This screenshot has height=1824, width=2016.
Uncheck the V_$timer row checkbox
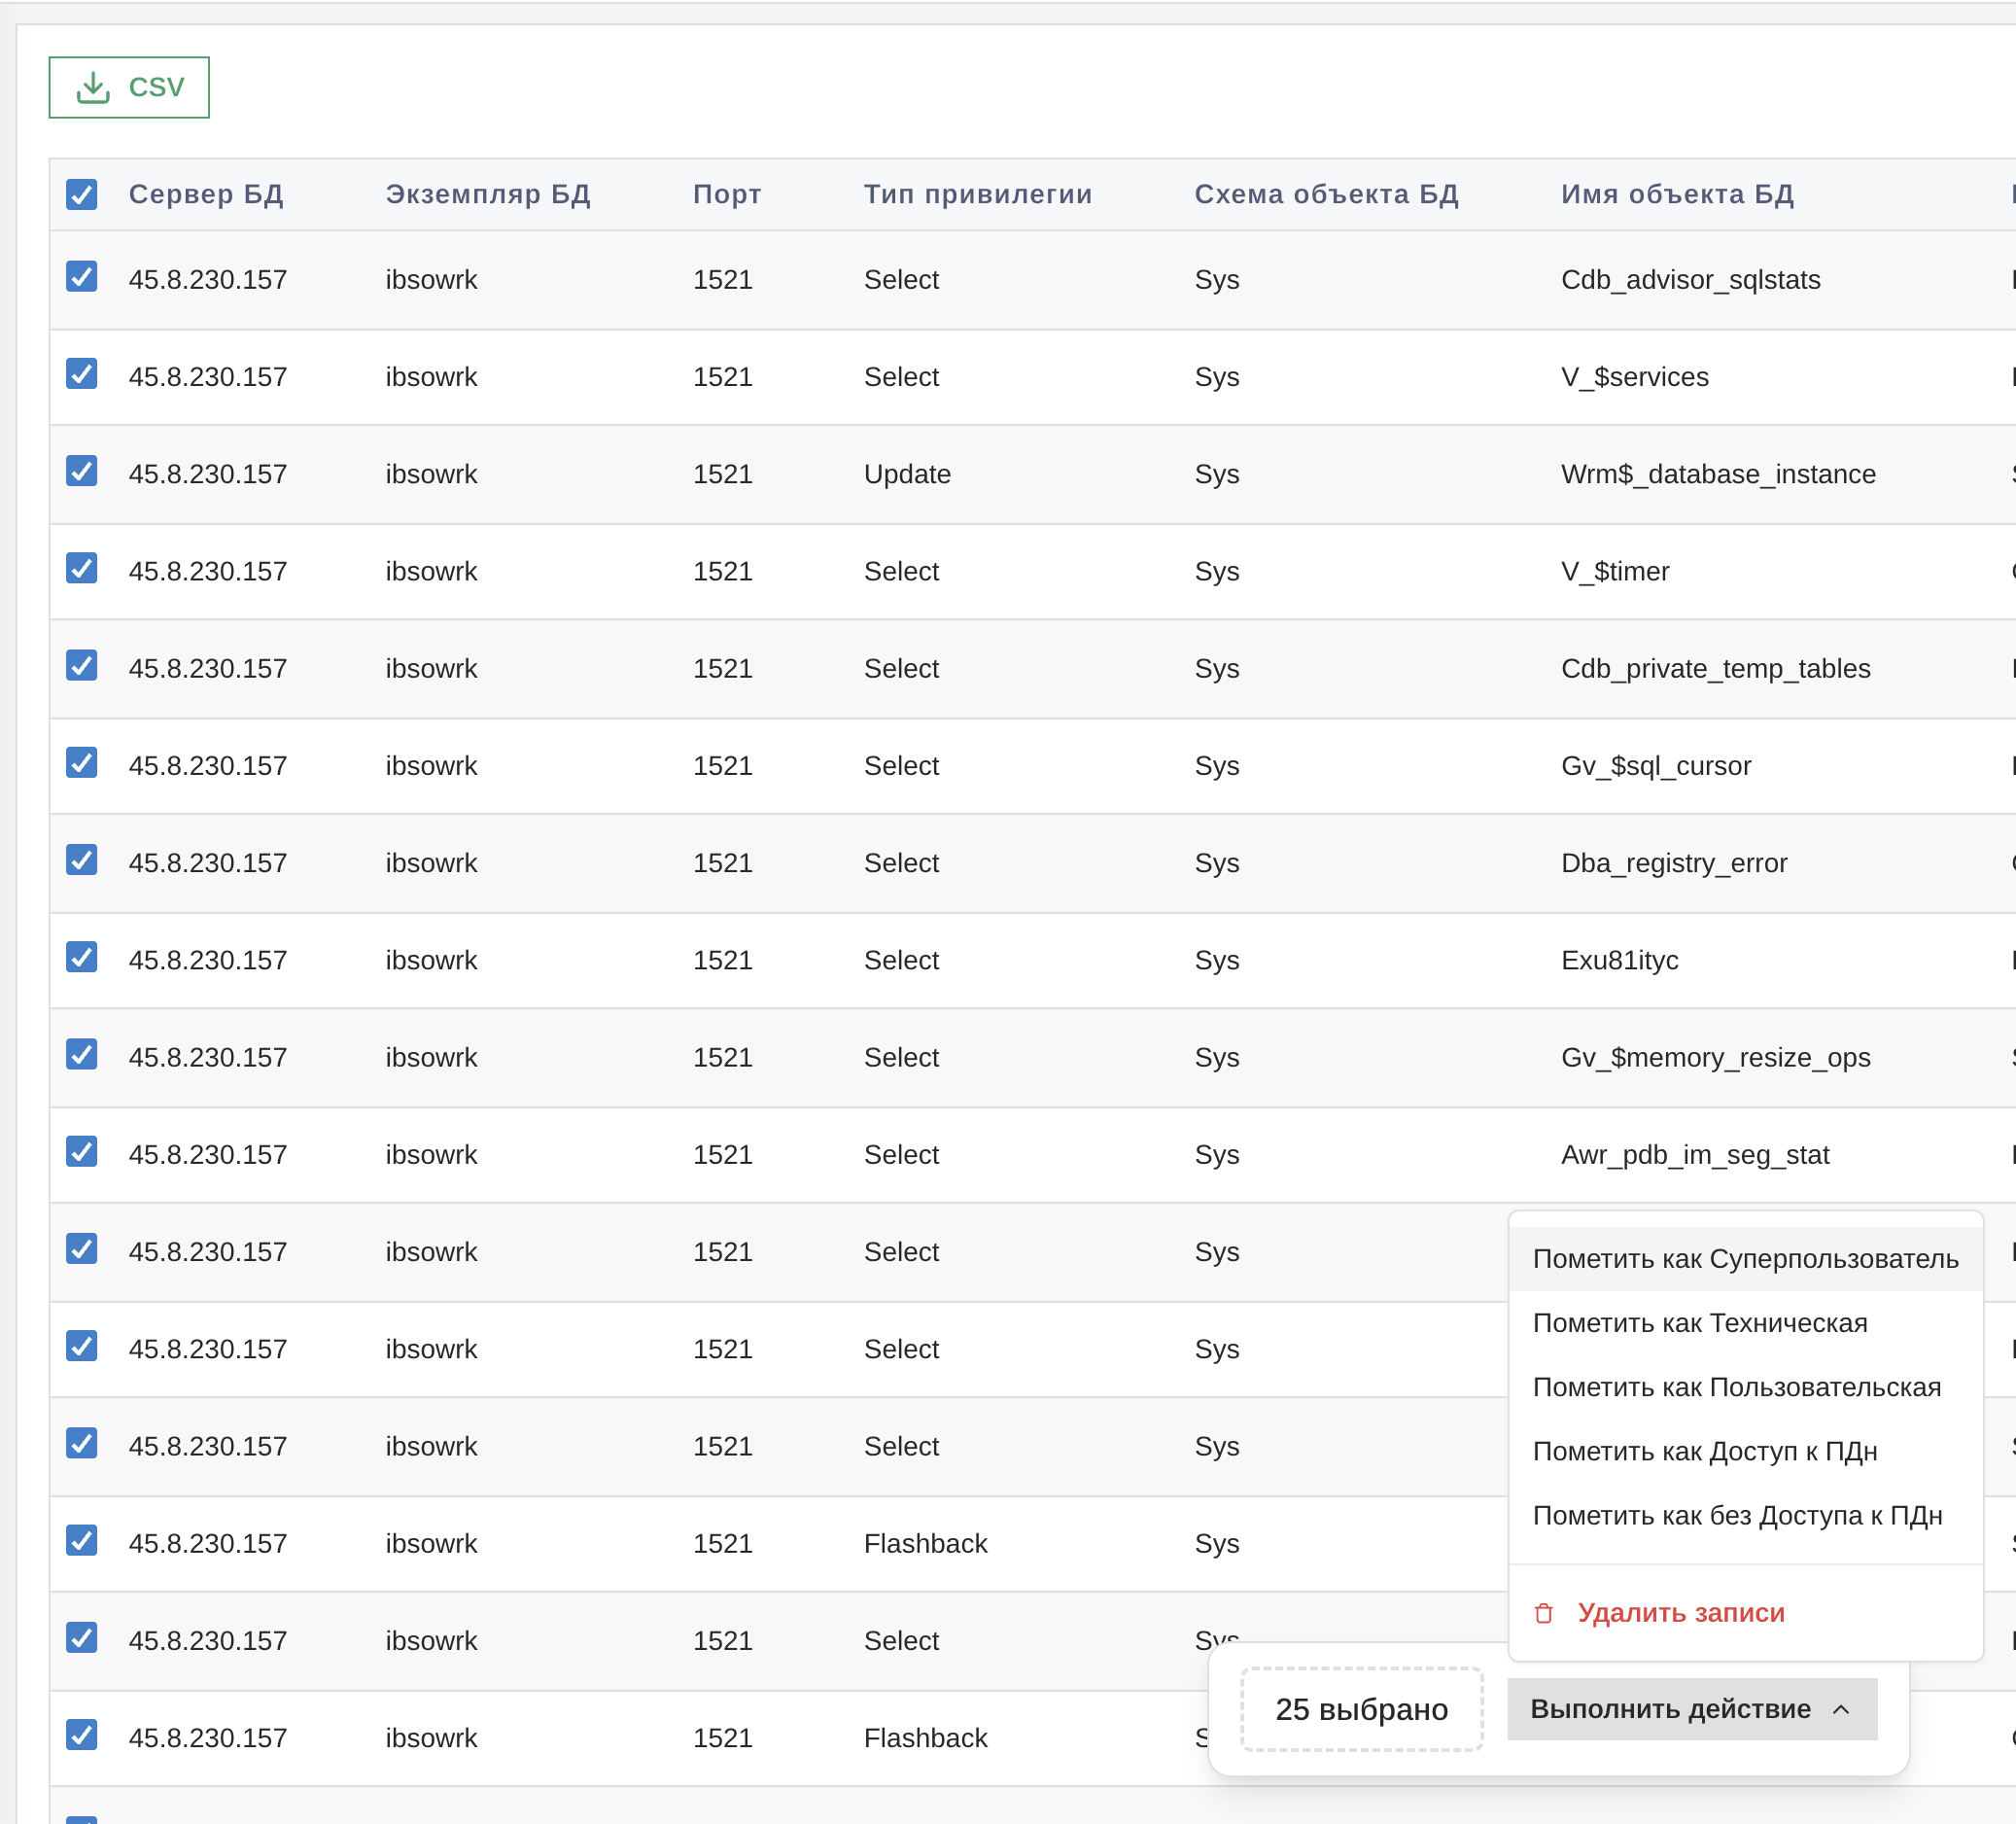pyautogui.click(x=82, y=569)
